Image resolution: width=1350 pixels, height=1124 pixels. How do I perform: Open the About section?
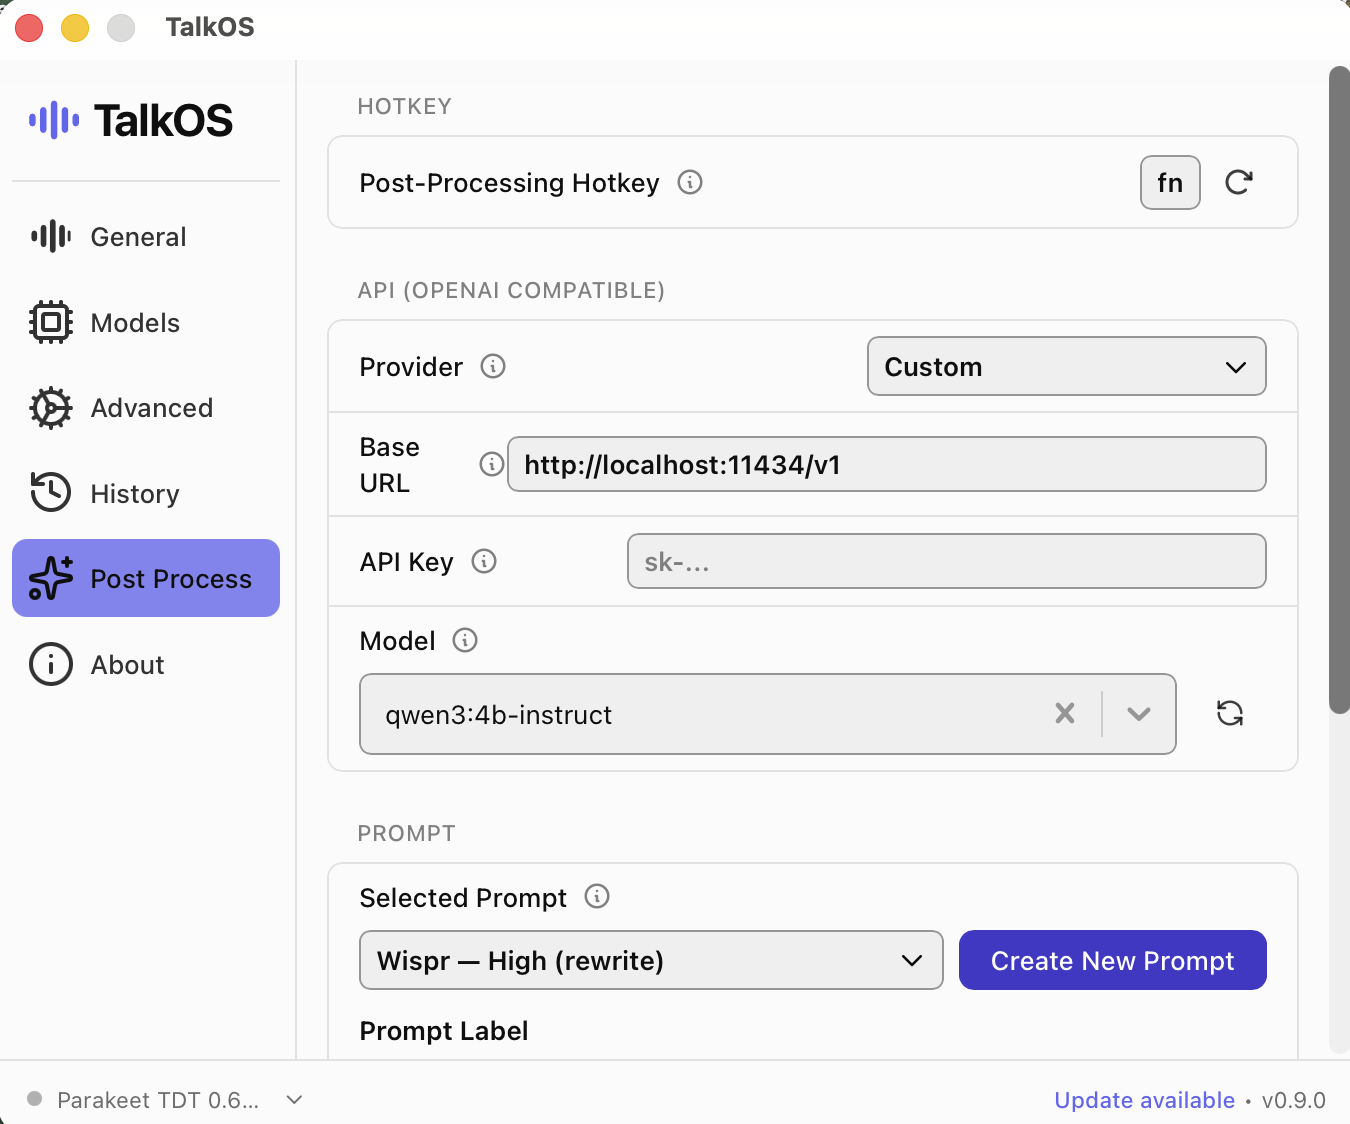pyautogui.click(x=146, y=665)
